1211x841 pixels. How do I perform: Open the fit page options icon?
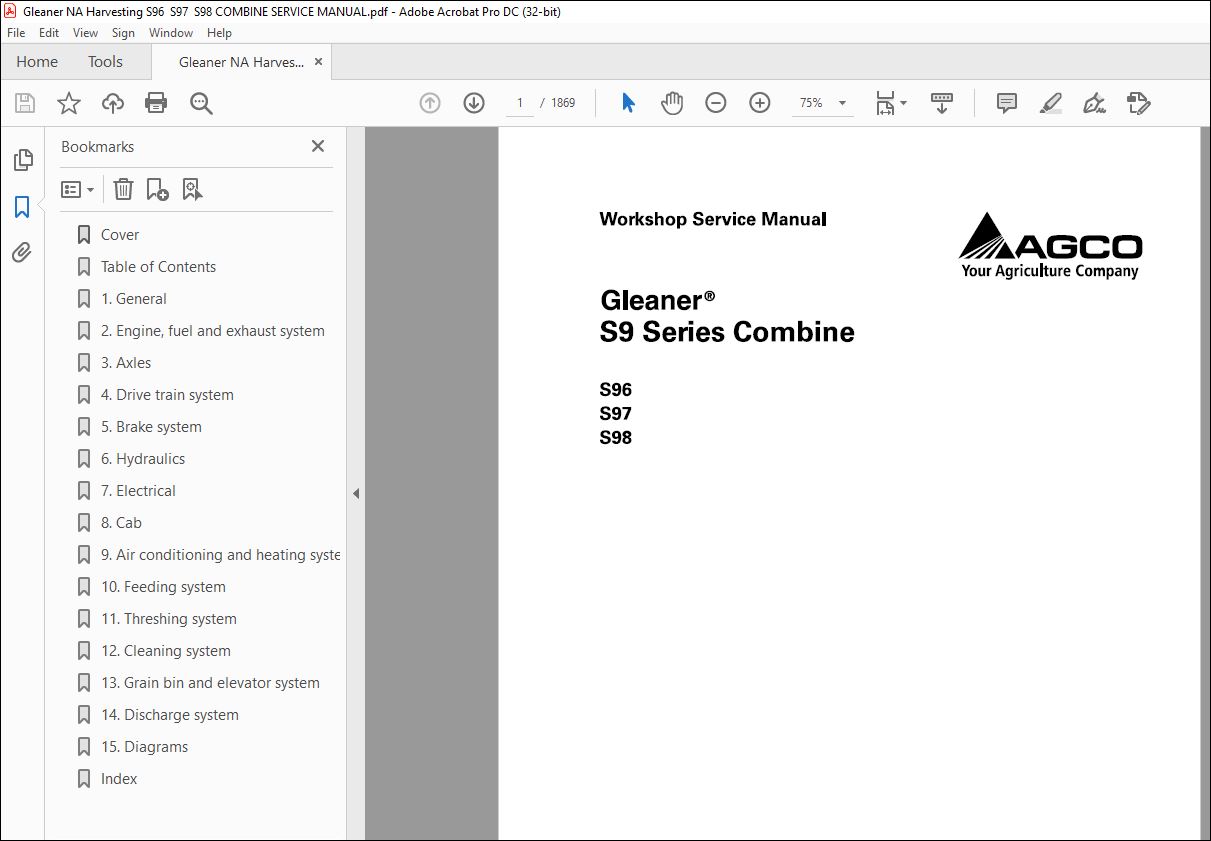(890, 103)
